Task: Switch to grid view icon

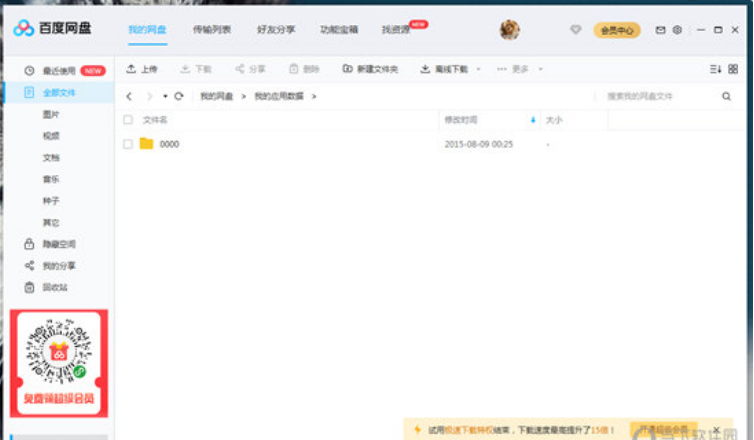Action: click(x=733, y=69)
